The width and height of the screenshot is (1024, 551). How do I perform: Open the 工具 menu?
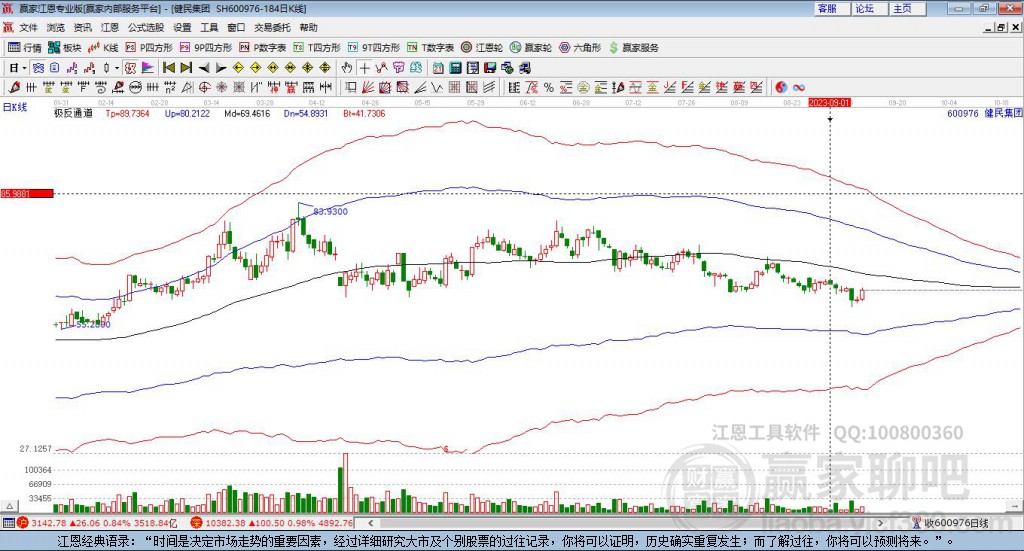209,27
